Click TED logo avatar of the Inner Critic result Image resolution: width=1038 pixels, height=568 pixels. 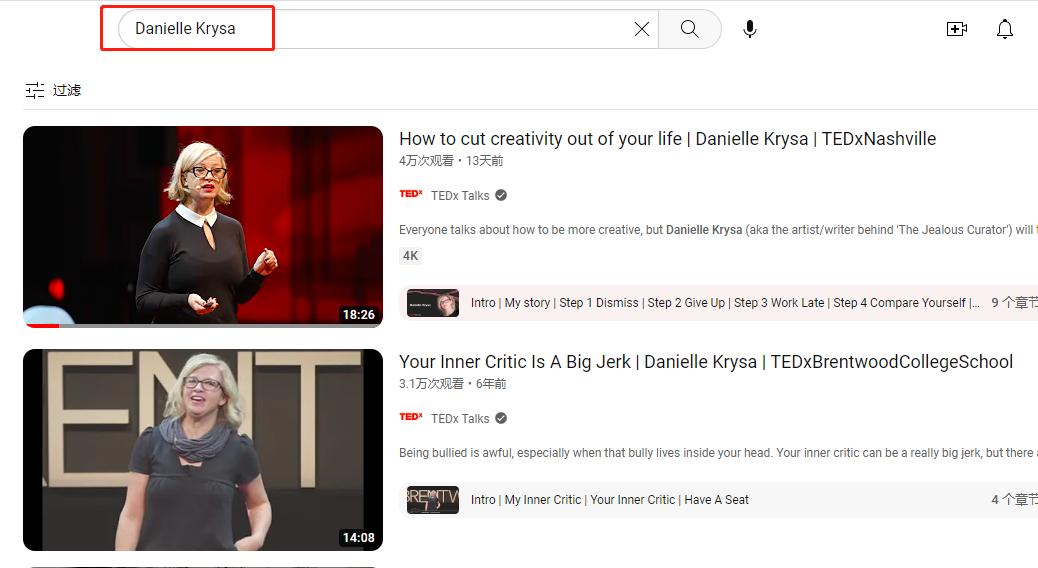[411, 417]
